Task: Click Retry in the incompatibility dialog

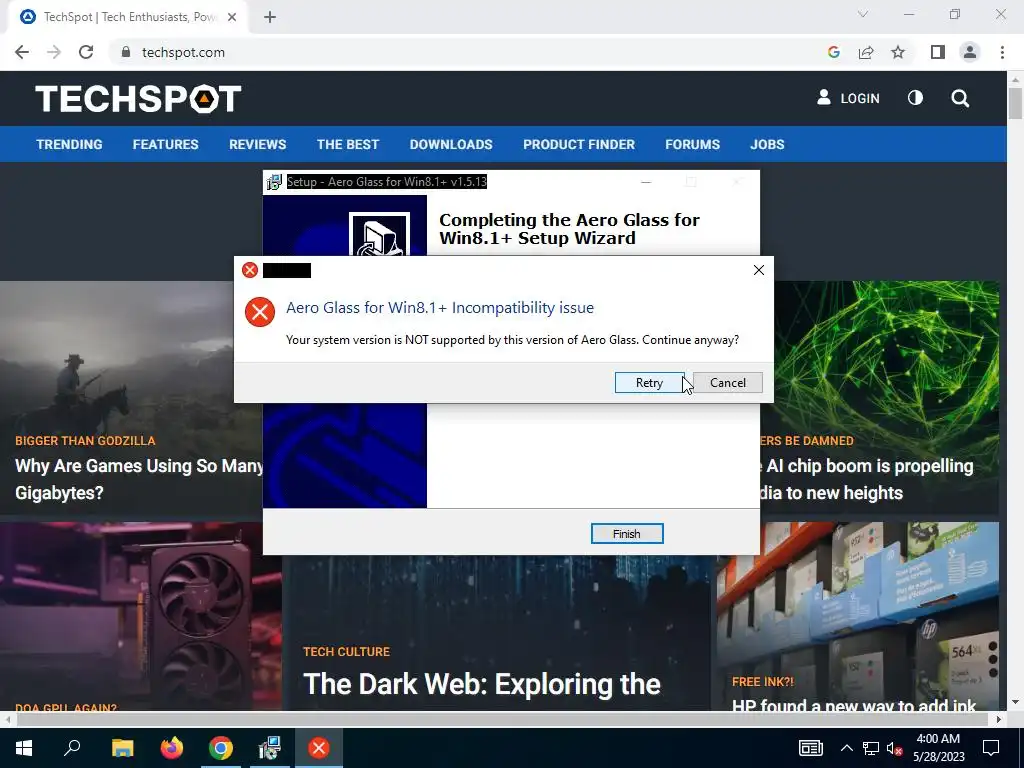Action: [649, 383]
